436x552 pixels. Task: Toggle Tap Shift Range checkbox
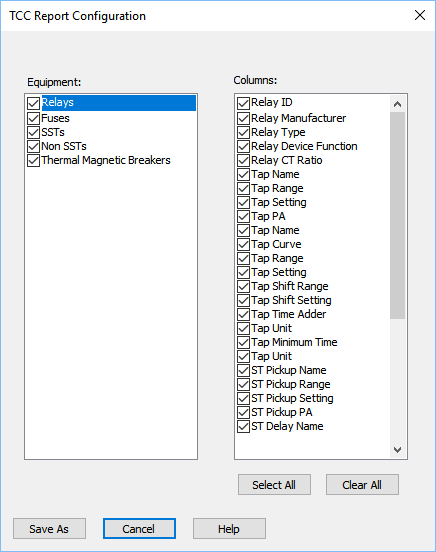(243, 286)
